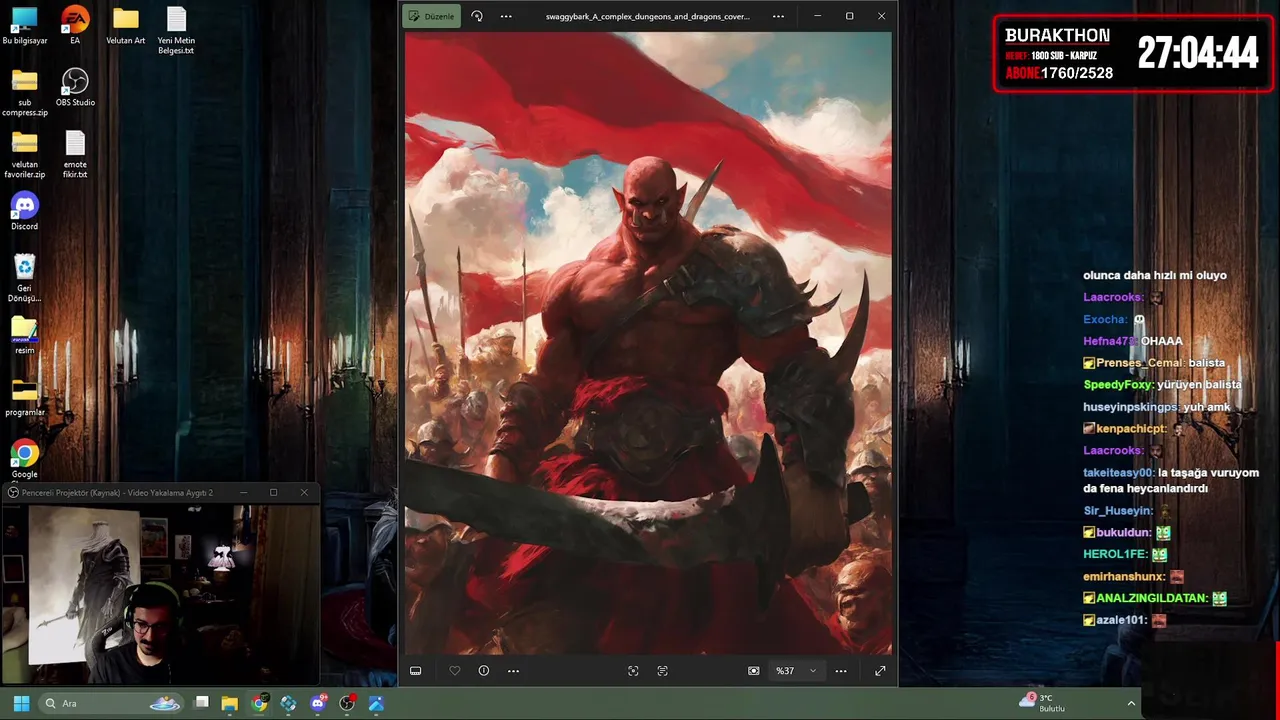
Task: Expand the system tray hidden icons chevron
Action: [1131, 703]
